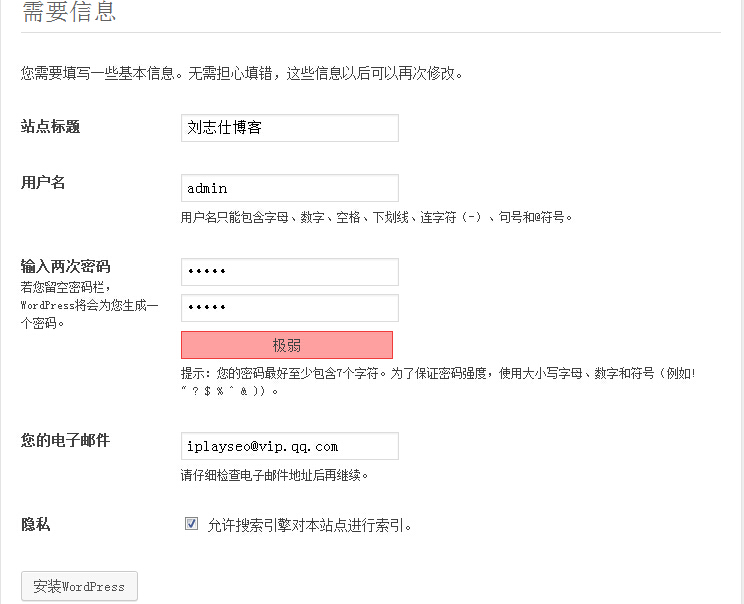Click the 输入两次密码 label

pyautogui.click(x=65, y=266)
